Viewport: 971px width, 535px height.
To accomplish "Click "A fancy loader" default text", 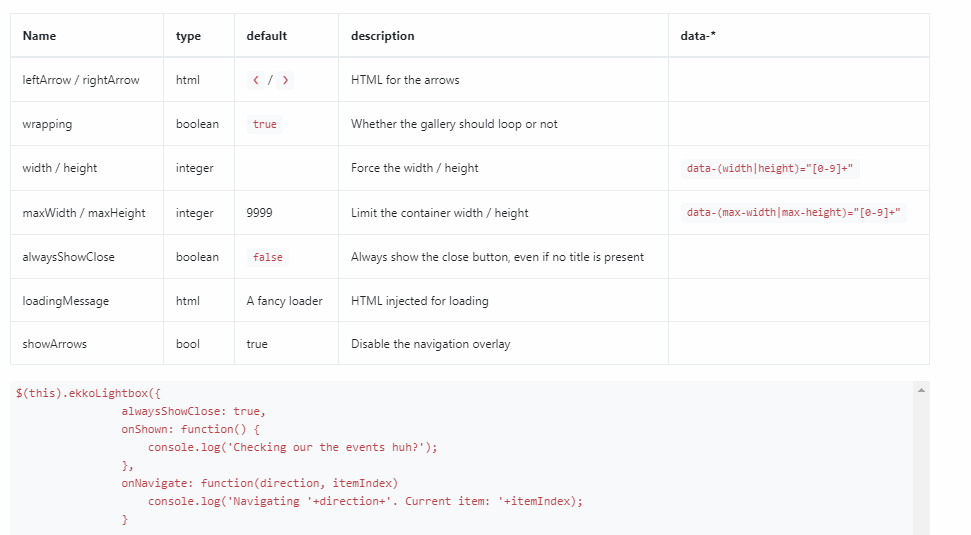I will [x=284, y=301].
